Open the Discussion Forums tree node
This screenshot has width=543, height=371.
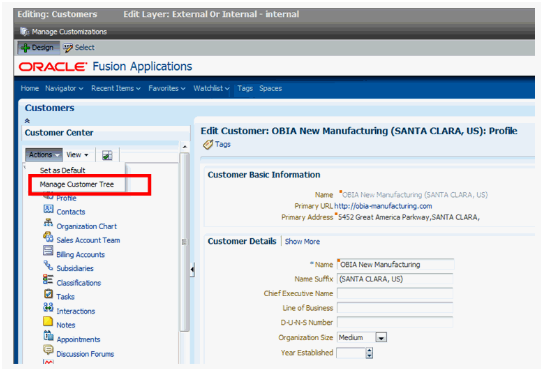pyautogui.click(x=85, y=354)
